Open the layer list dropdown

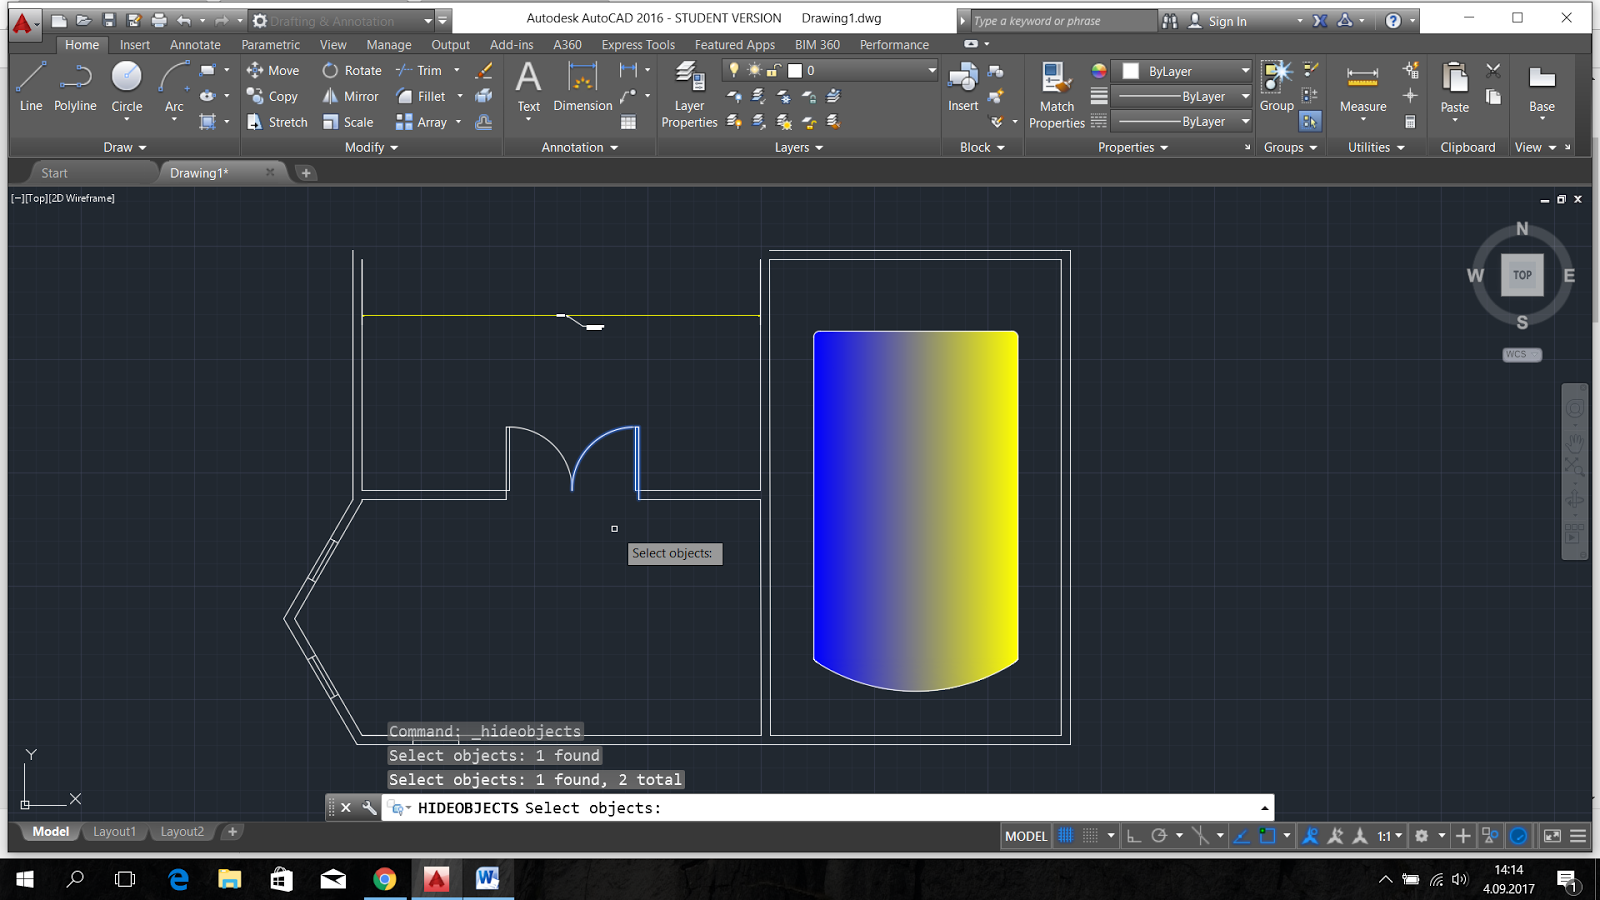click(931, 71)
